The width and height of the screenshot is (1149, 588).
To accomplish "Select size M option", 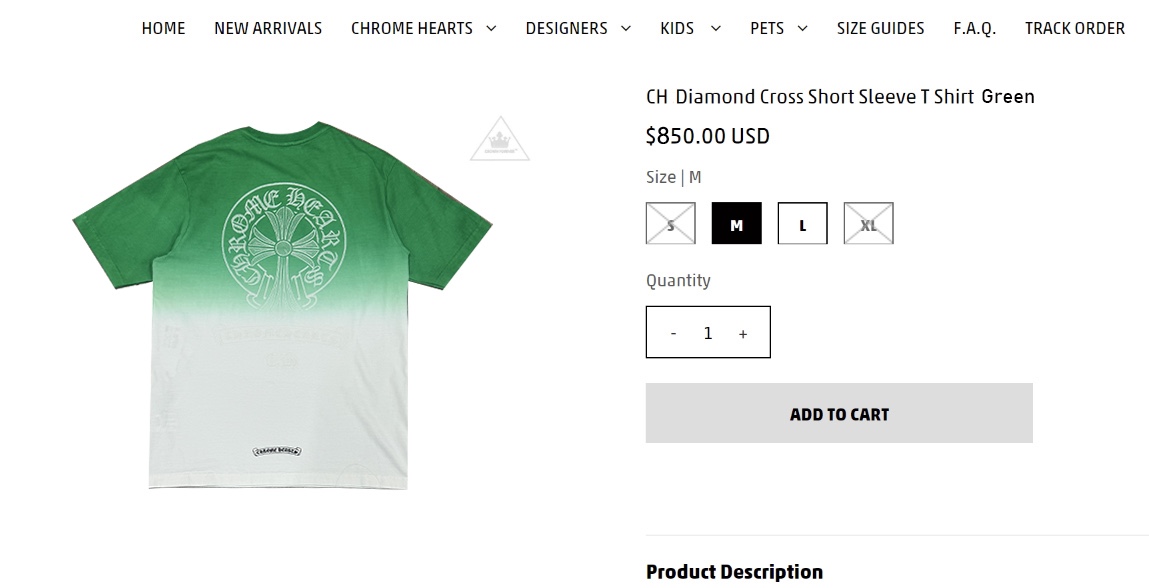I will [736, 224].
